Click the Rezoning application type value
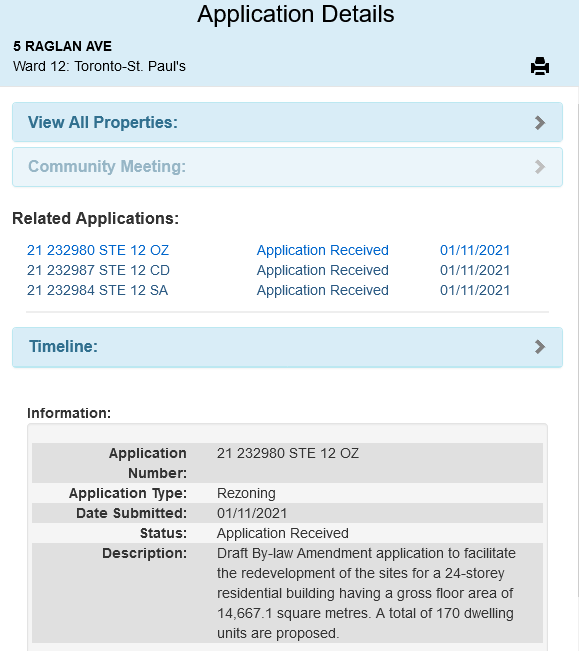This screenshot has height=651, width=579. click(246, 493)
